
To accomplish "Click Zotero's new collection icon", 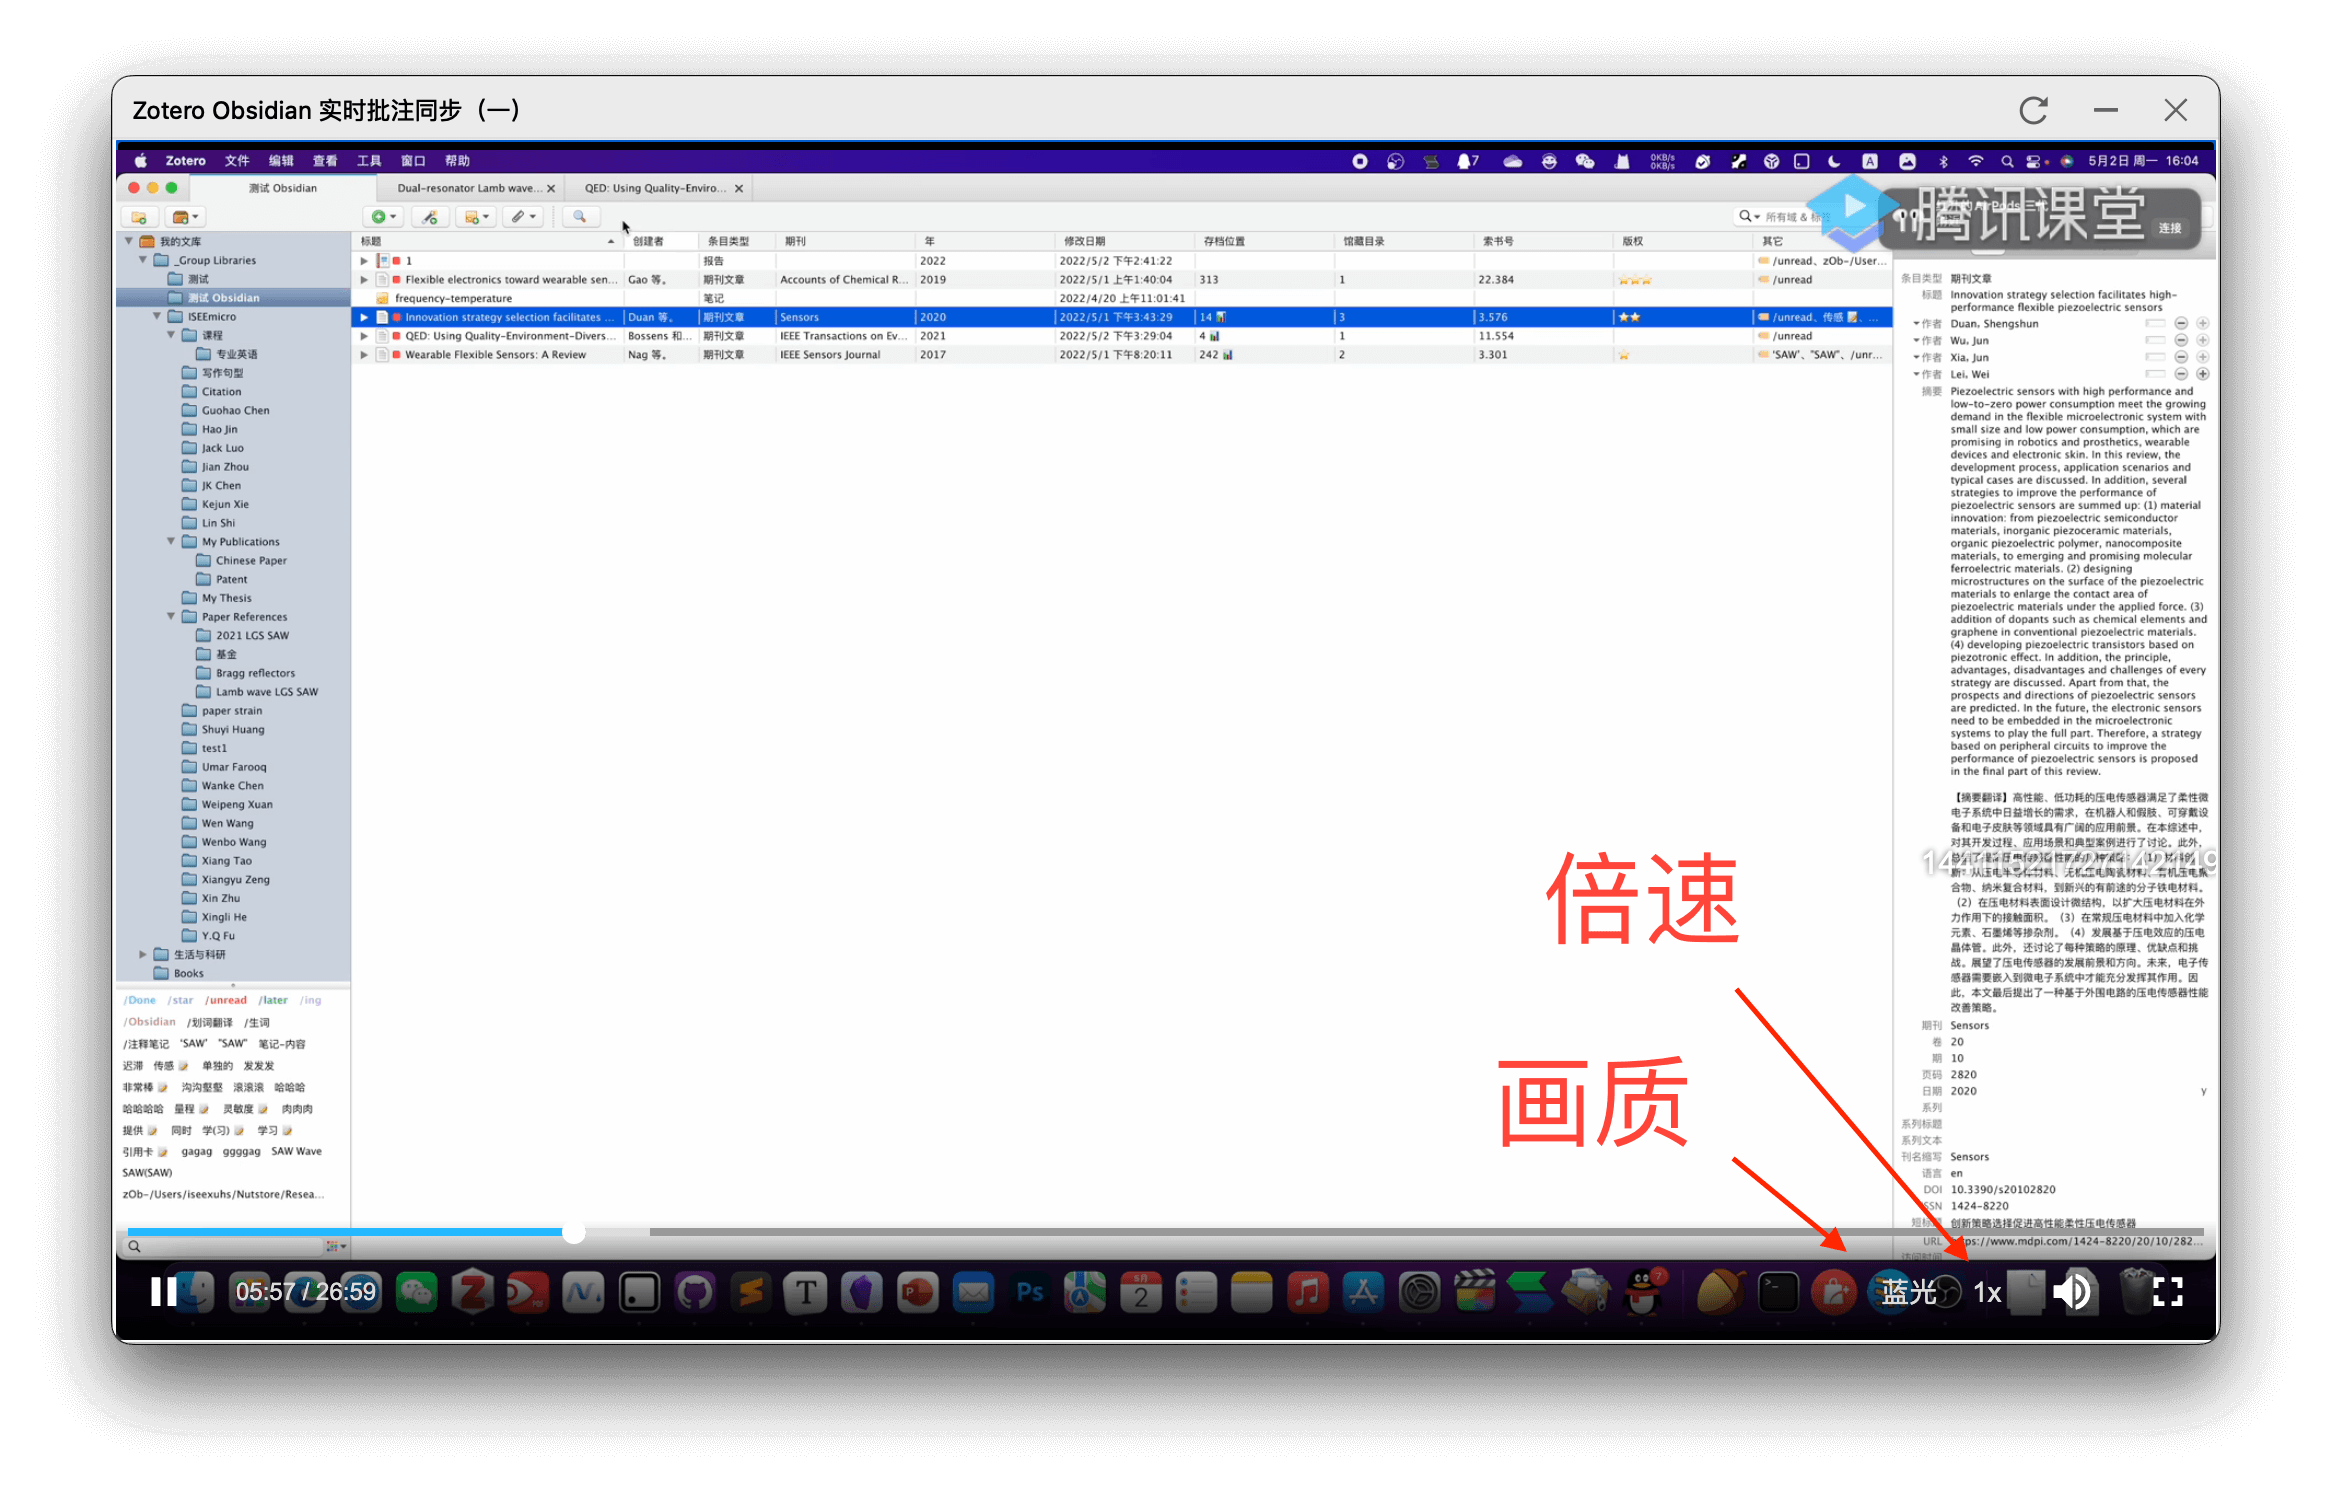I will pyautogui.click(x=139, y=217).
